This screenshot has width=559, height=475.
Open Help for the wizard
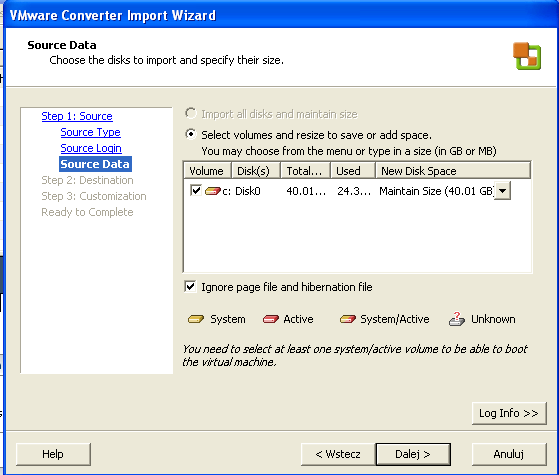[53, 454]
